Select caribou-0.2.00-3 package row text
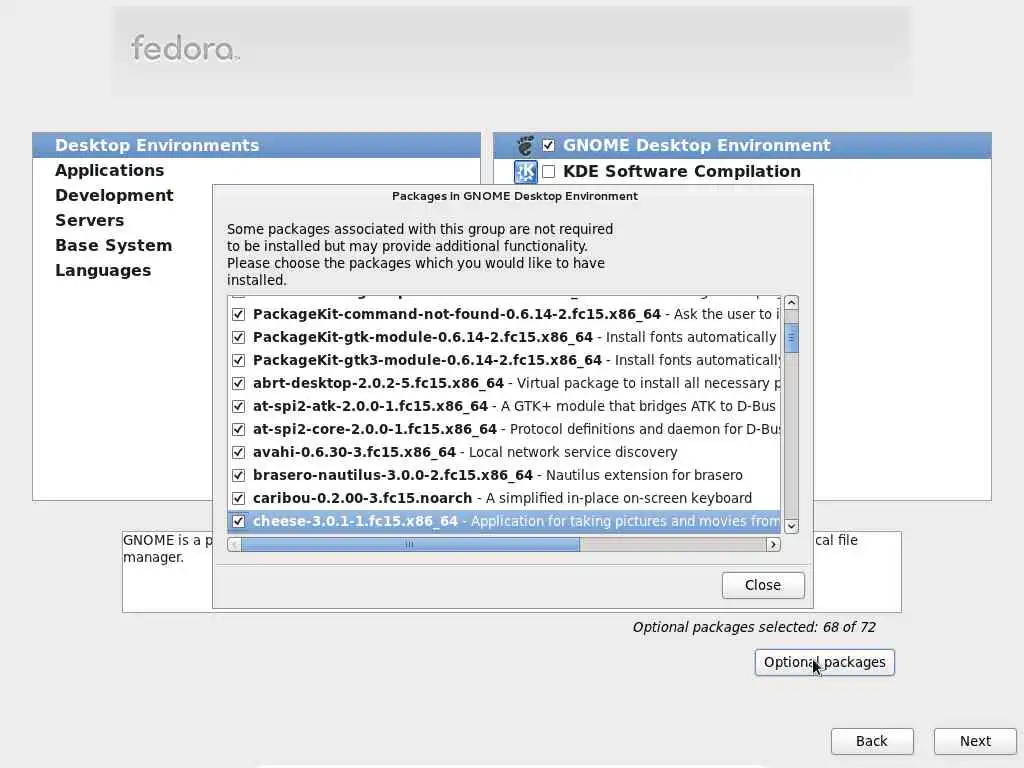The width and height of the screenshot is (1024, 768). [502, 498]
